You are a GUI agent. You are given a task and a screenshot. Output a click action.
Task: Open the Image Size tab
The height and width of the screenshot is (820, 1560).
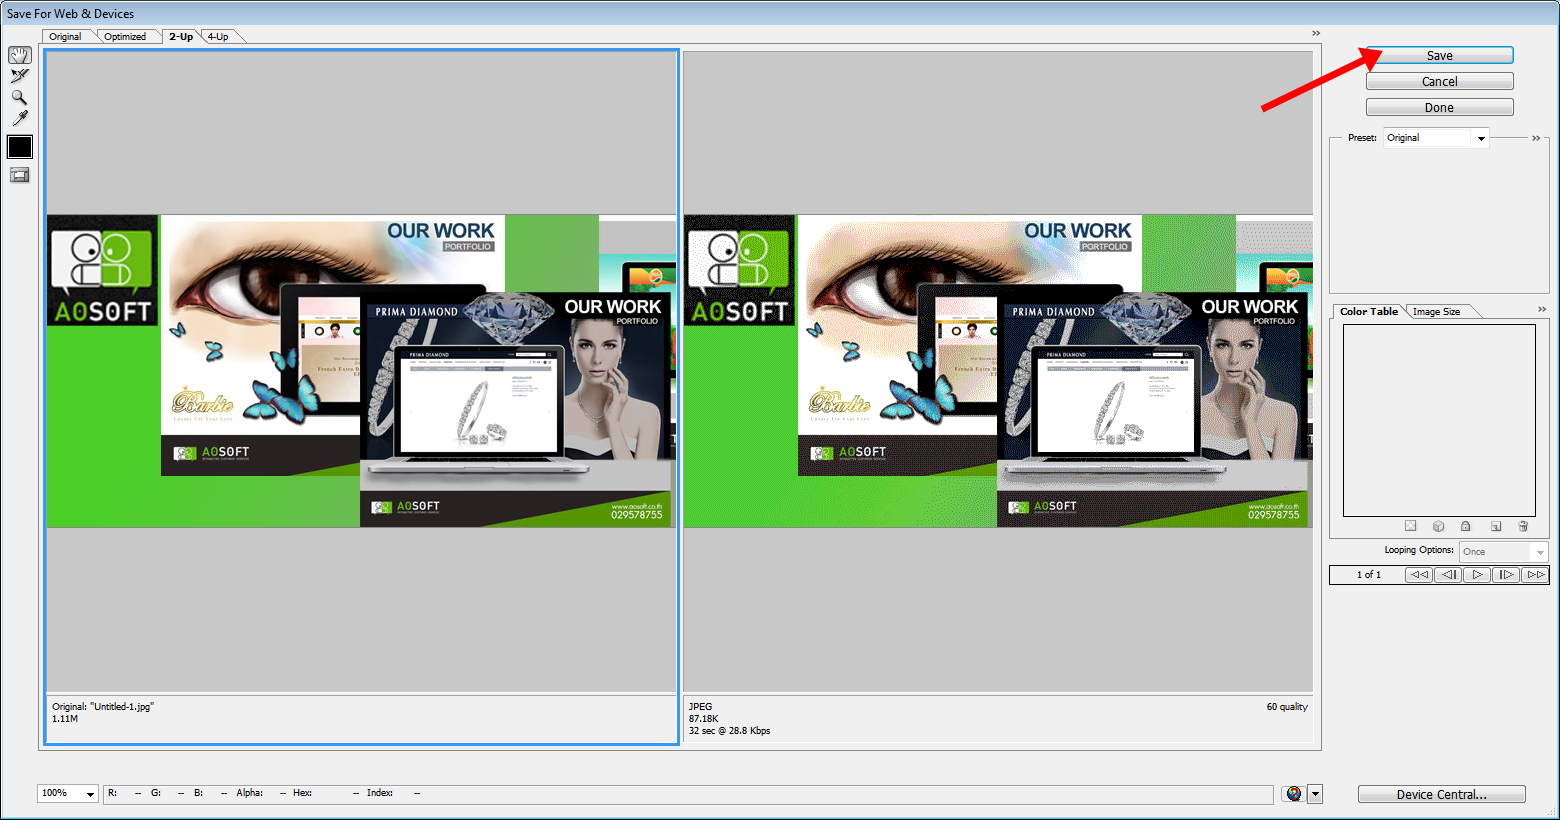pyautogui.click(x=1436, y=312)
